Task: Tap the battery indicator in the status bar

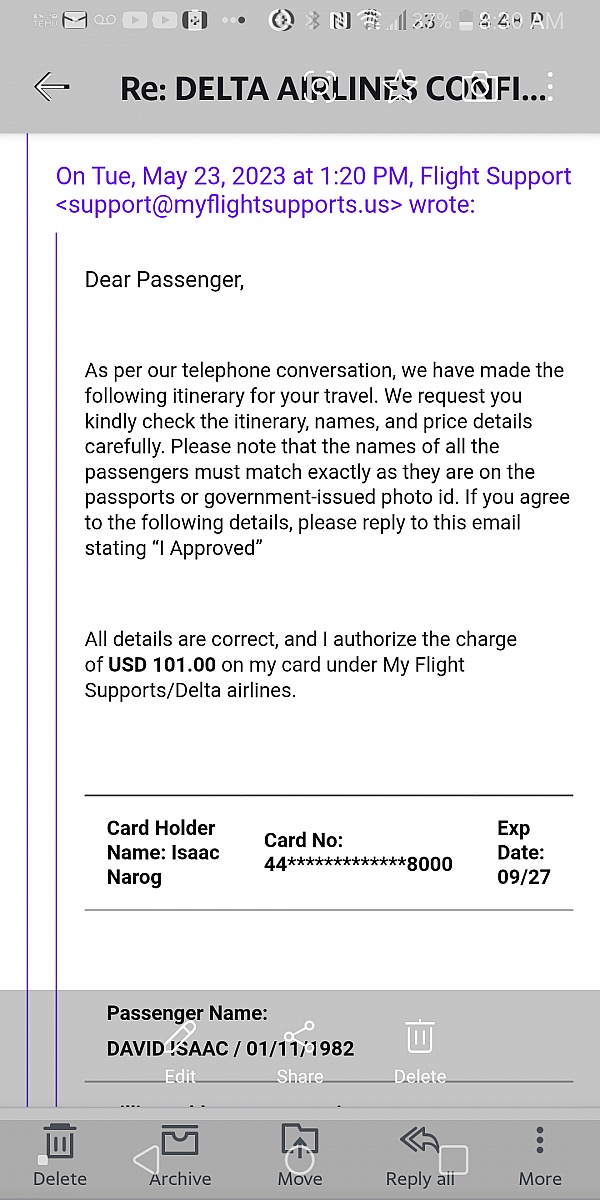Action: pos(466,20)
